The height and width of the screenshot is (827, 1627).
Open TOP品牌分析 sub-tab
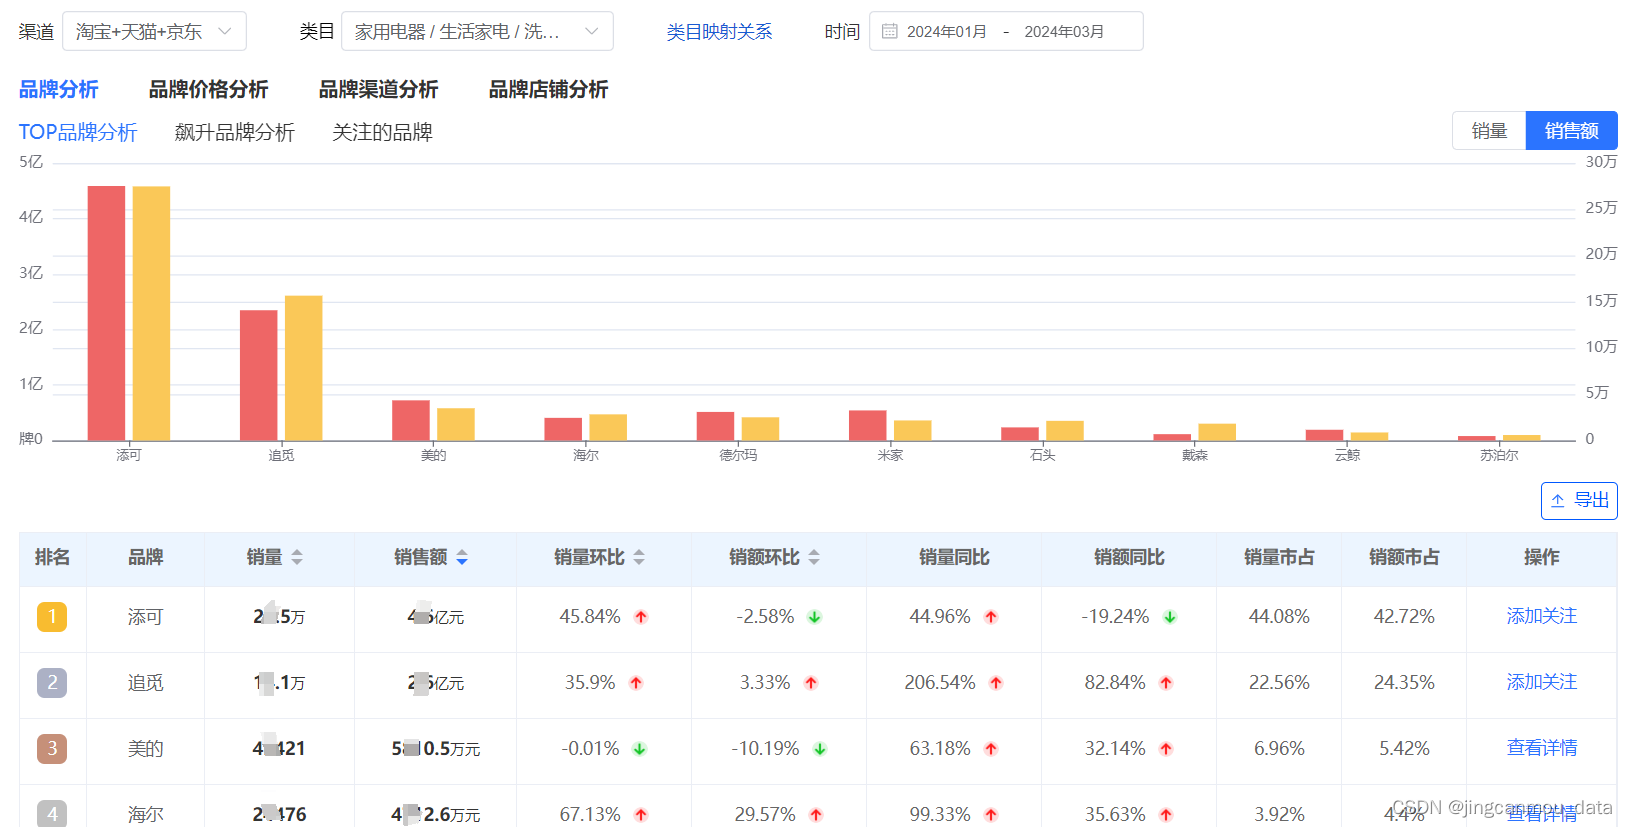pyautogui.click(x=77, y=132)
